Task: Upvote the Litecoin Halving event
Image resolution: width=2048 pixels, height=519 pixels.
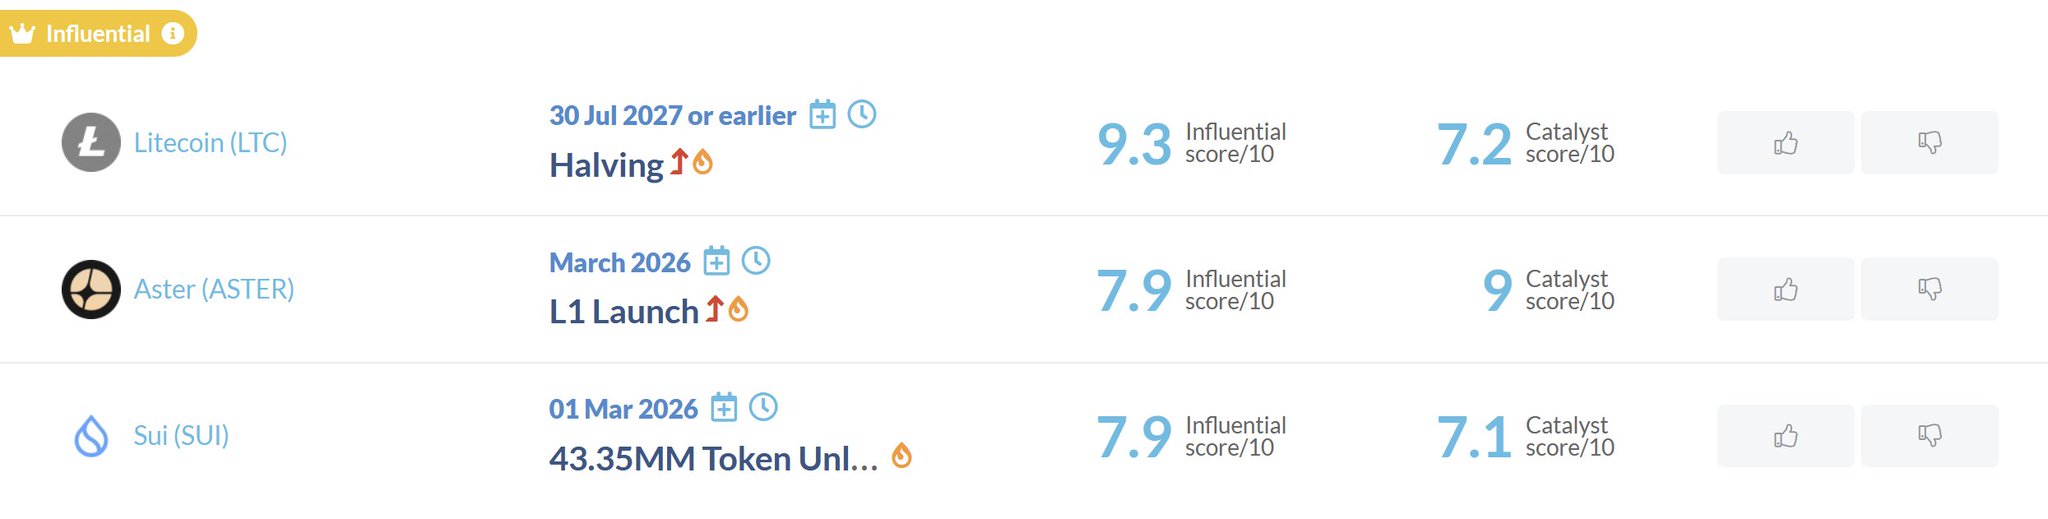Action: point(1785,143)
